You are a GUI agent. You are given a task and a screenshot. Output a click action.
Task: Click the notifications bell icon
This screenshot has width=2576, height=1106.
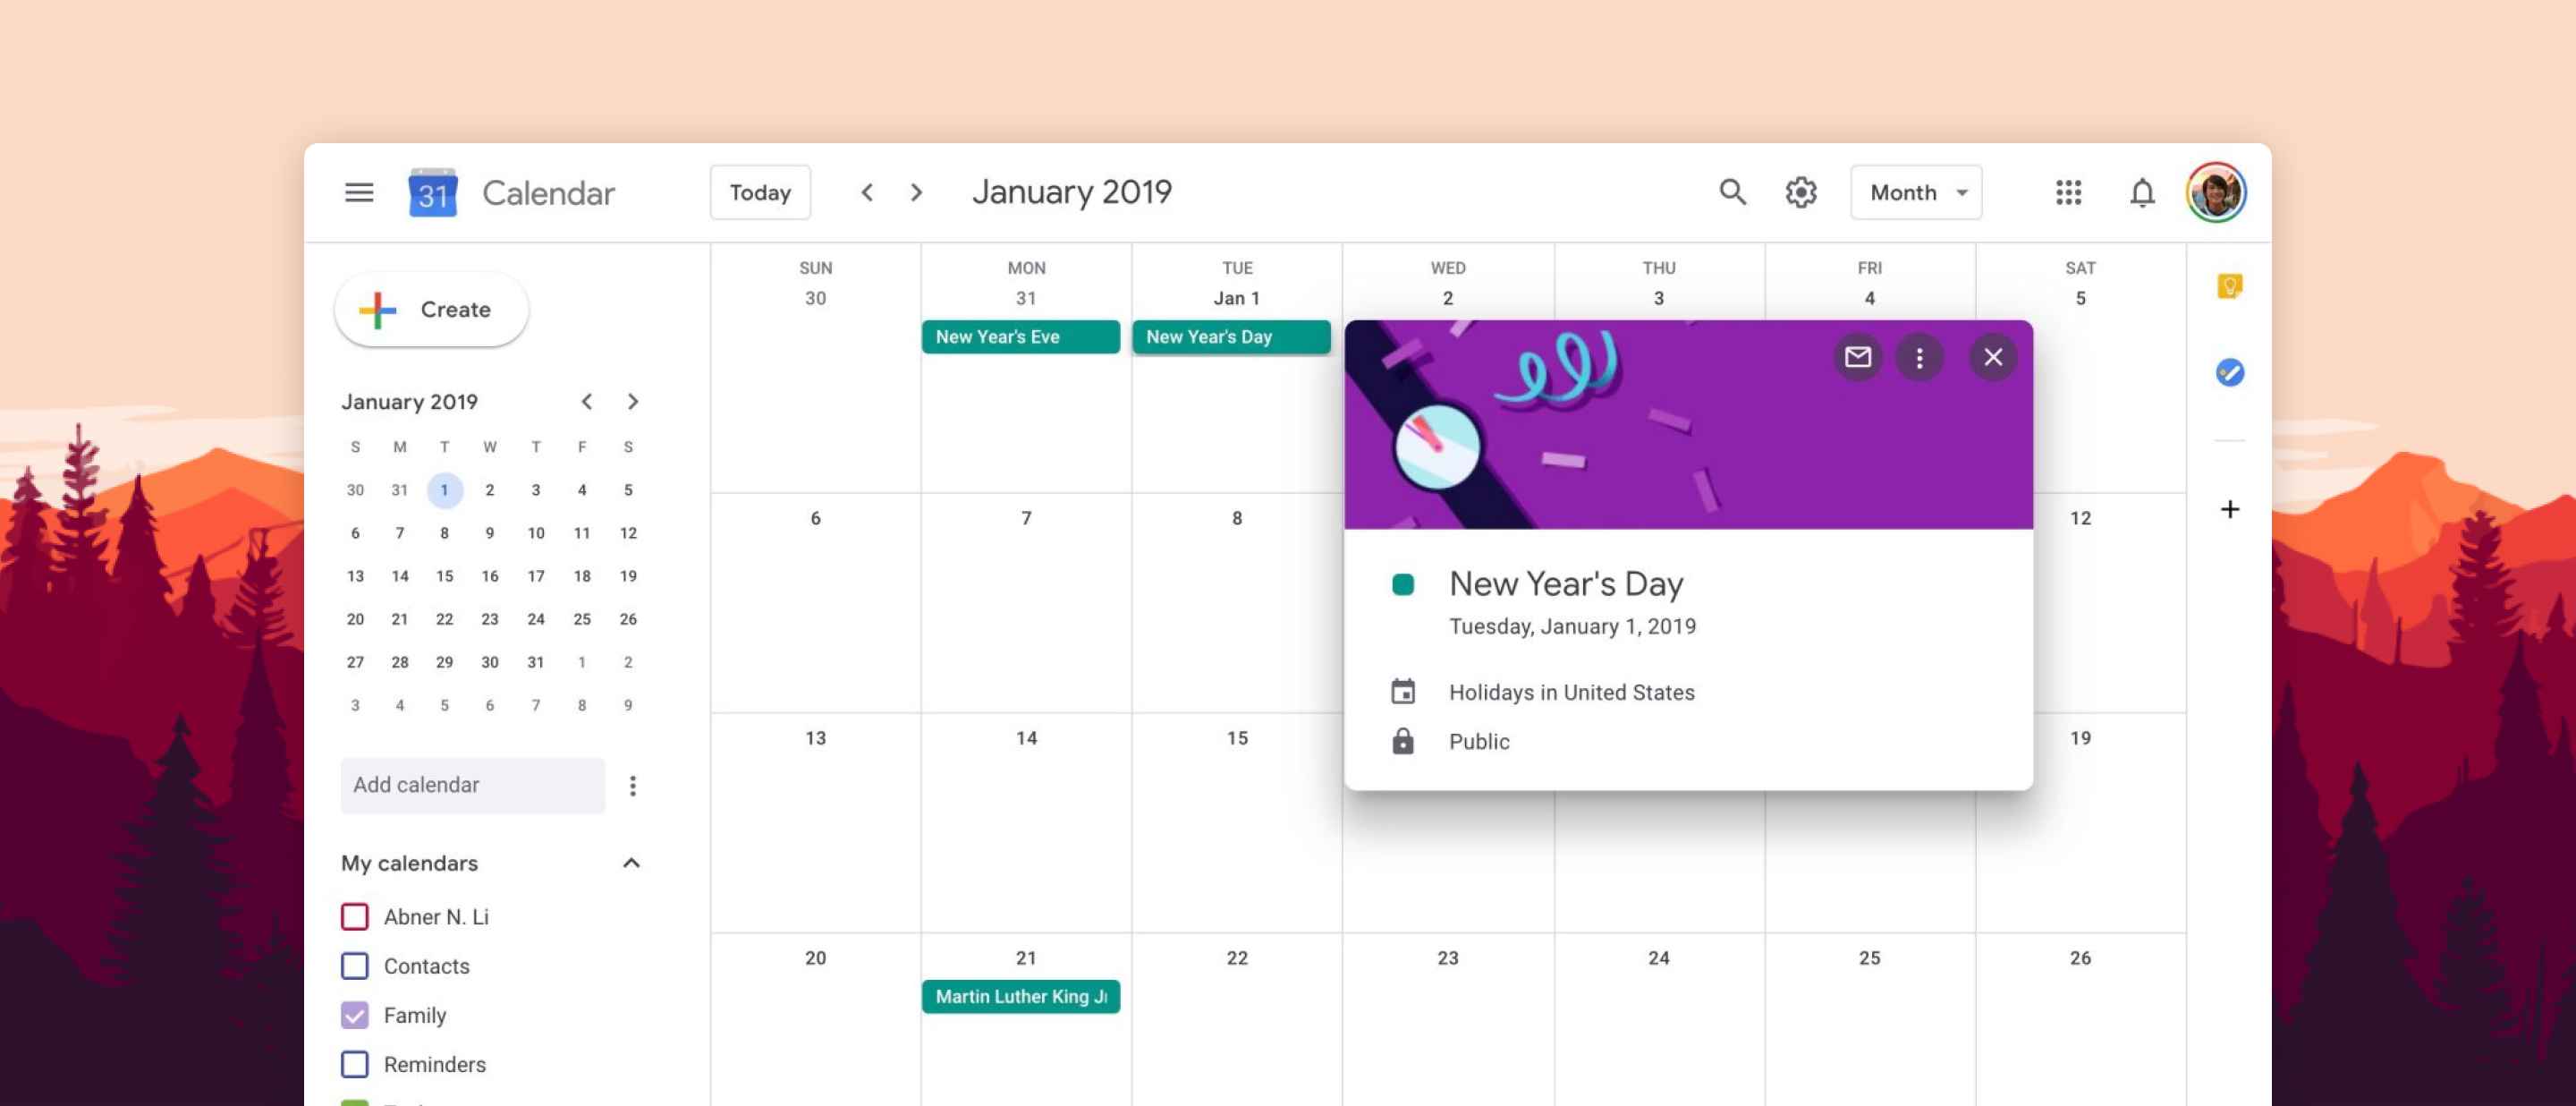tap(2144, 192)
